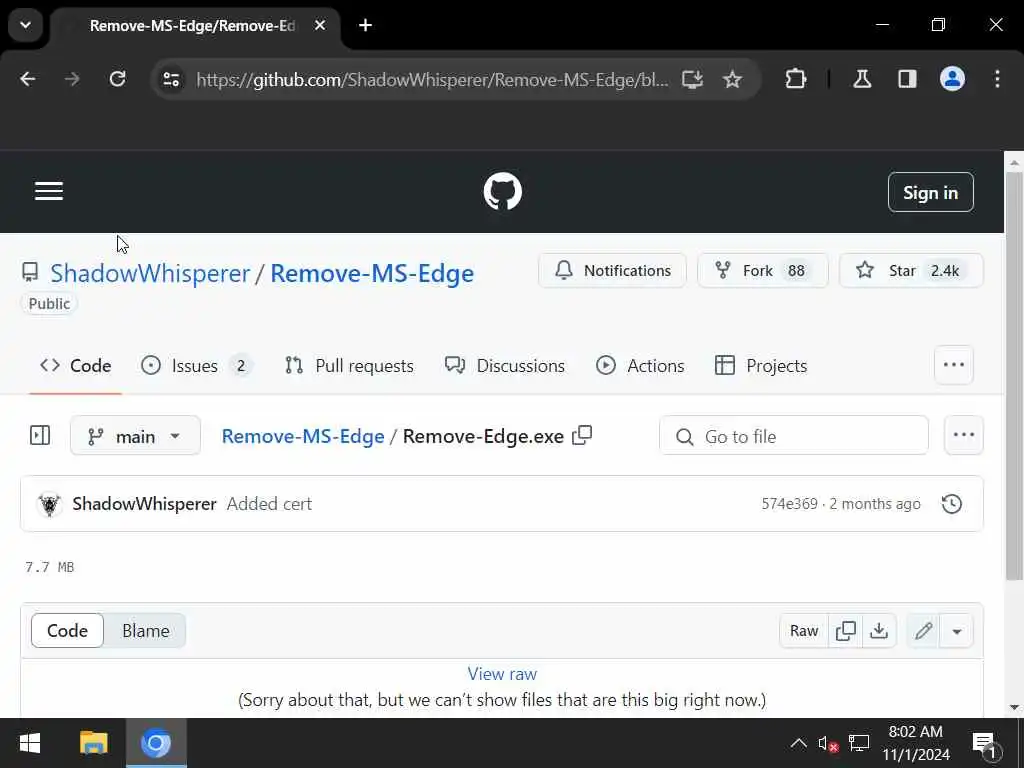Open the Chrome three-dot menu
The height and width of the screenshot is (768, 1024).
coord(997,79)
